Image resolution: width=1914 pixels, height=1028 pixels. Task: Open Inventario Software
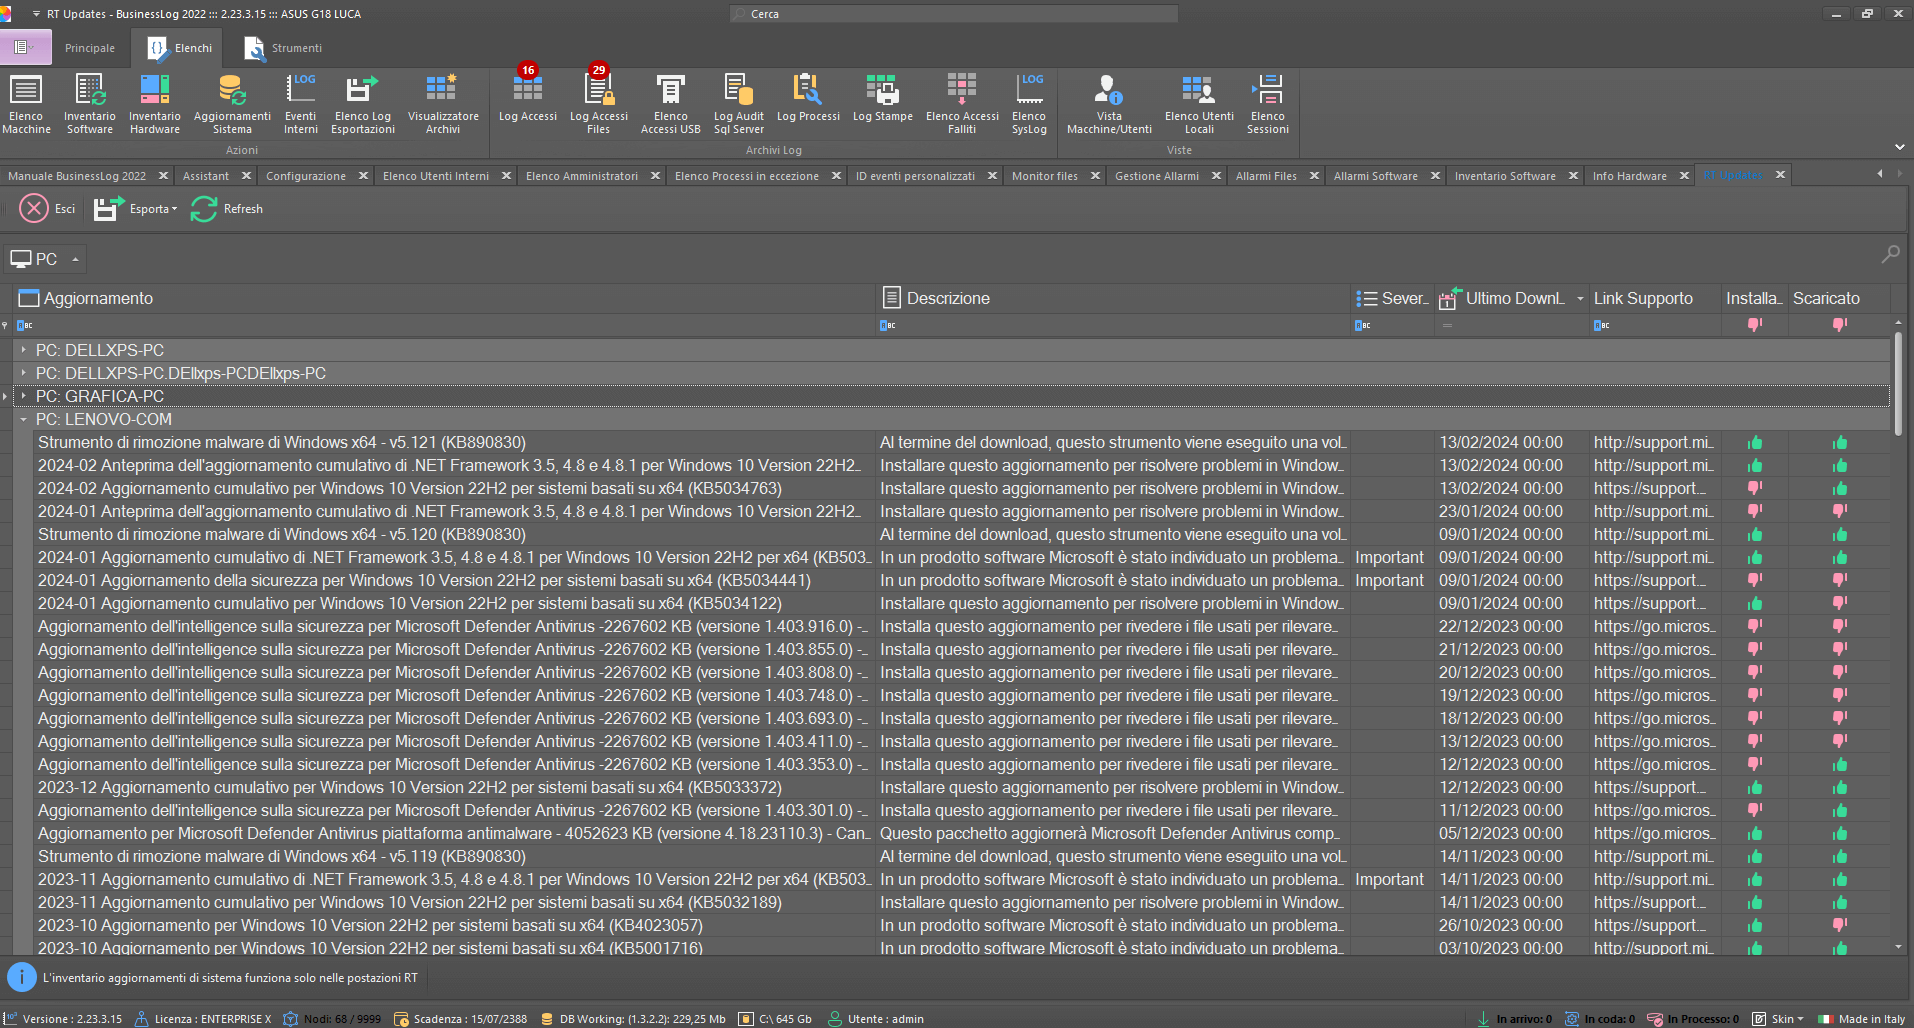(x=90, y=104)
